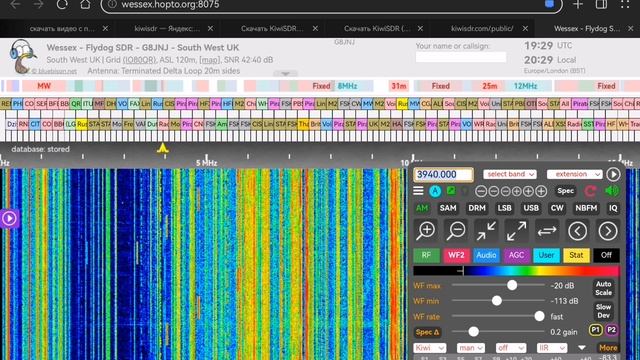The height and width of the screenshot is (360, 640).
Task: Open the 'off' dropdown
Action: click(511, 348)
